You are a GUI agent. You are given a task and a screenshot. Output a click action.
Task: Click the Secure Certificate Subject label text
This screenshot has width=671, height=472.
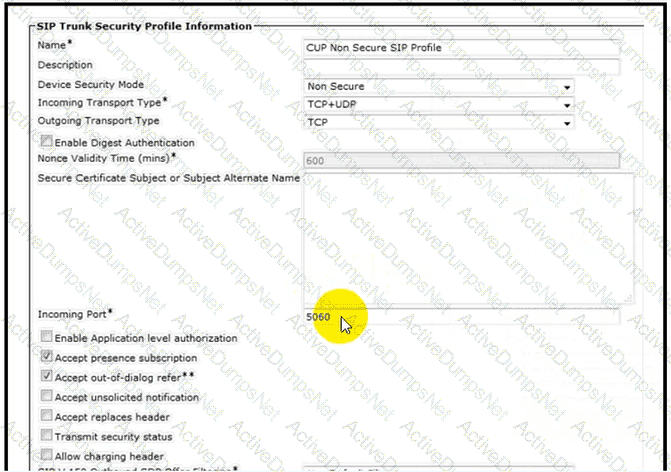tap(168, 178)
